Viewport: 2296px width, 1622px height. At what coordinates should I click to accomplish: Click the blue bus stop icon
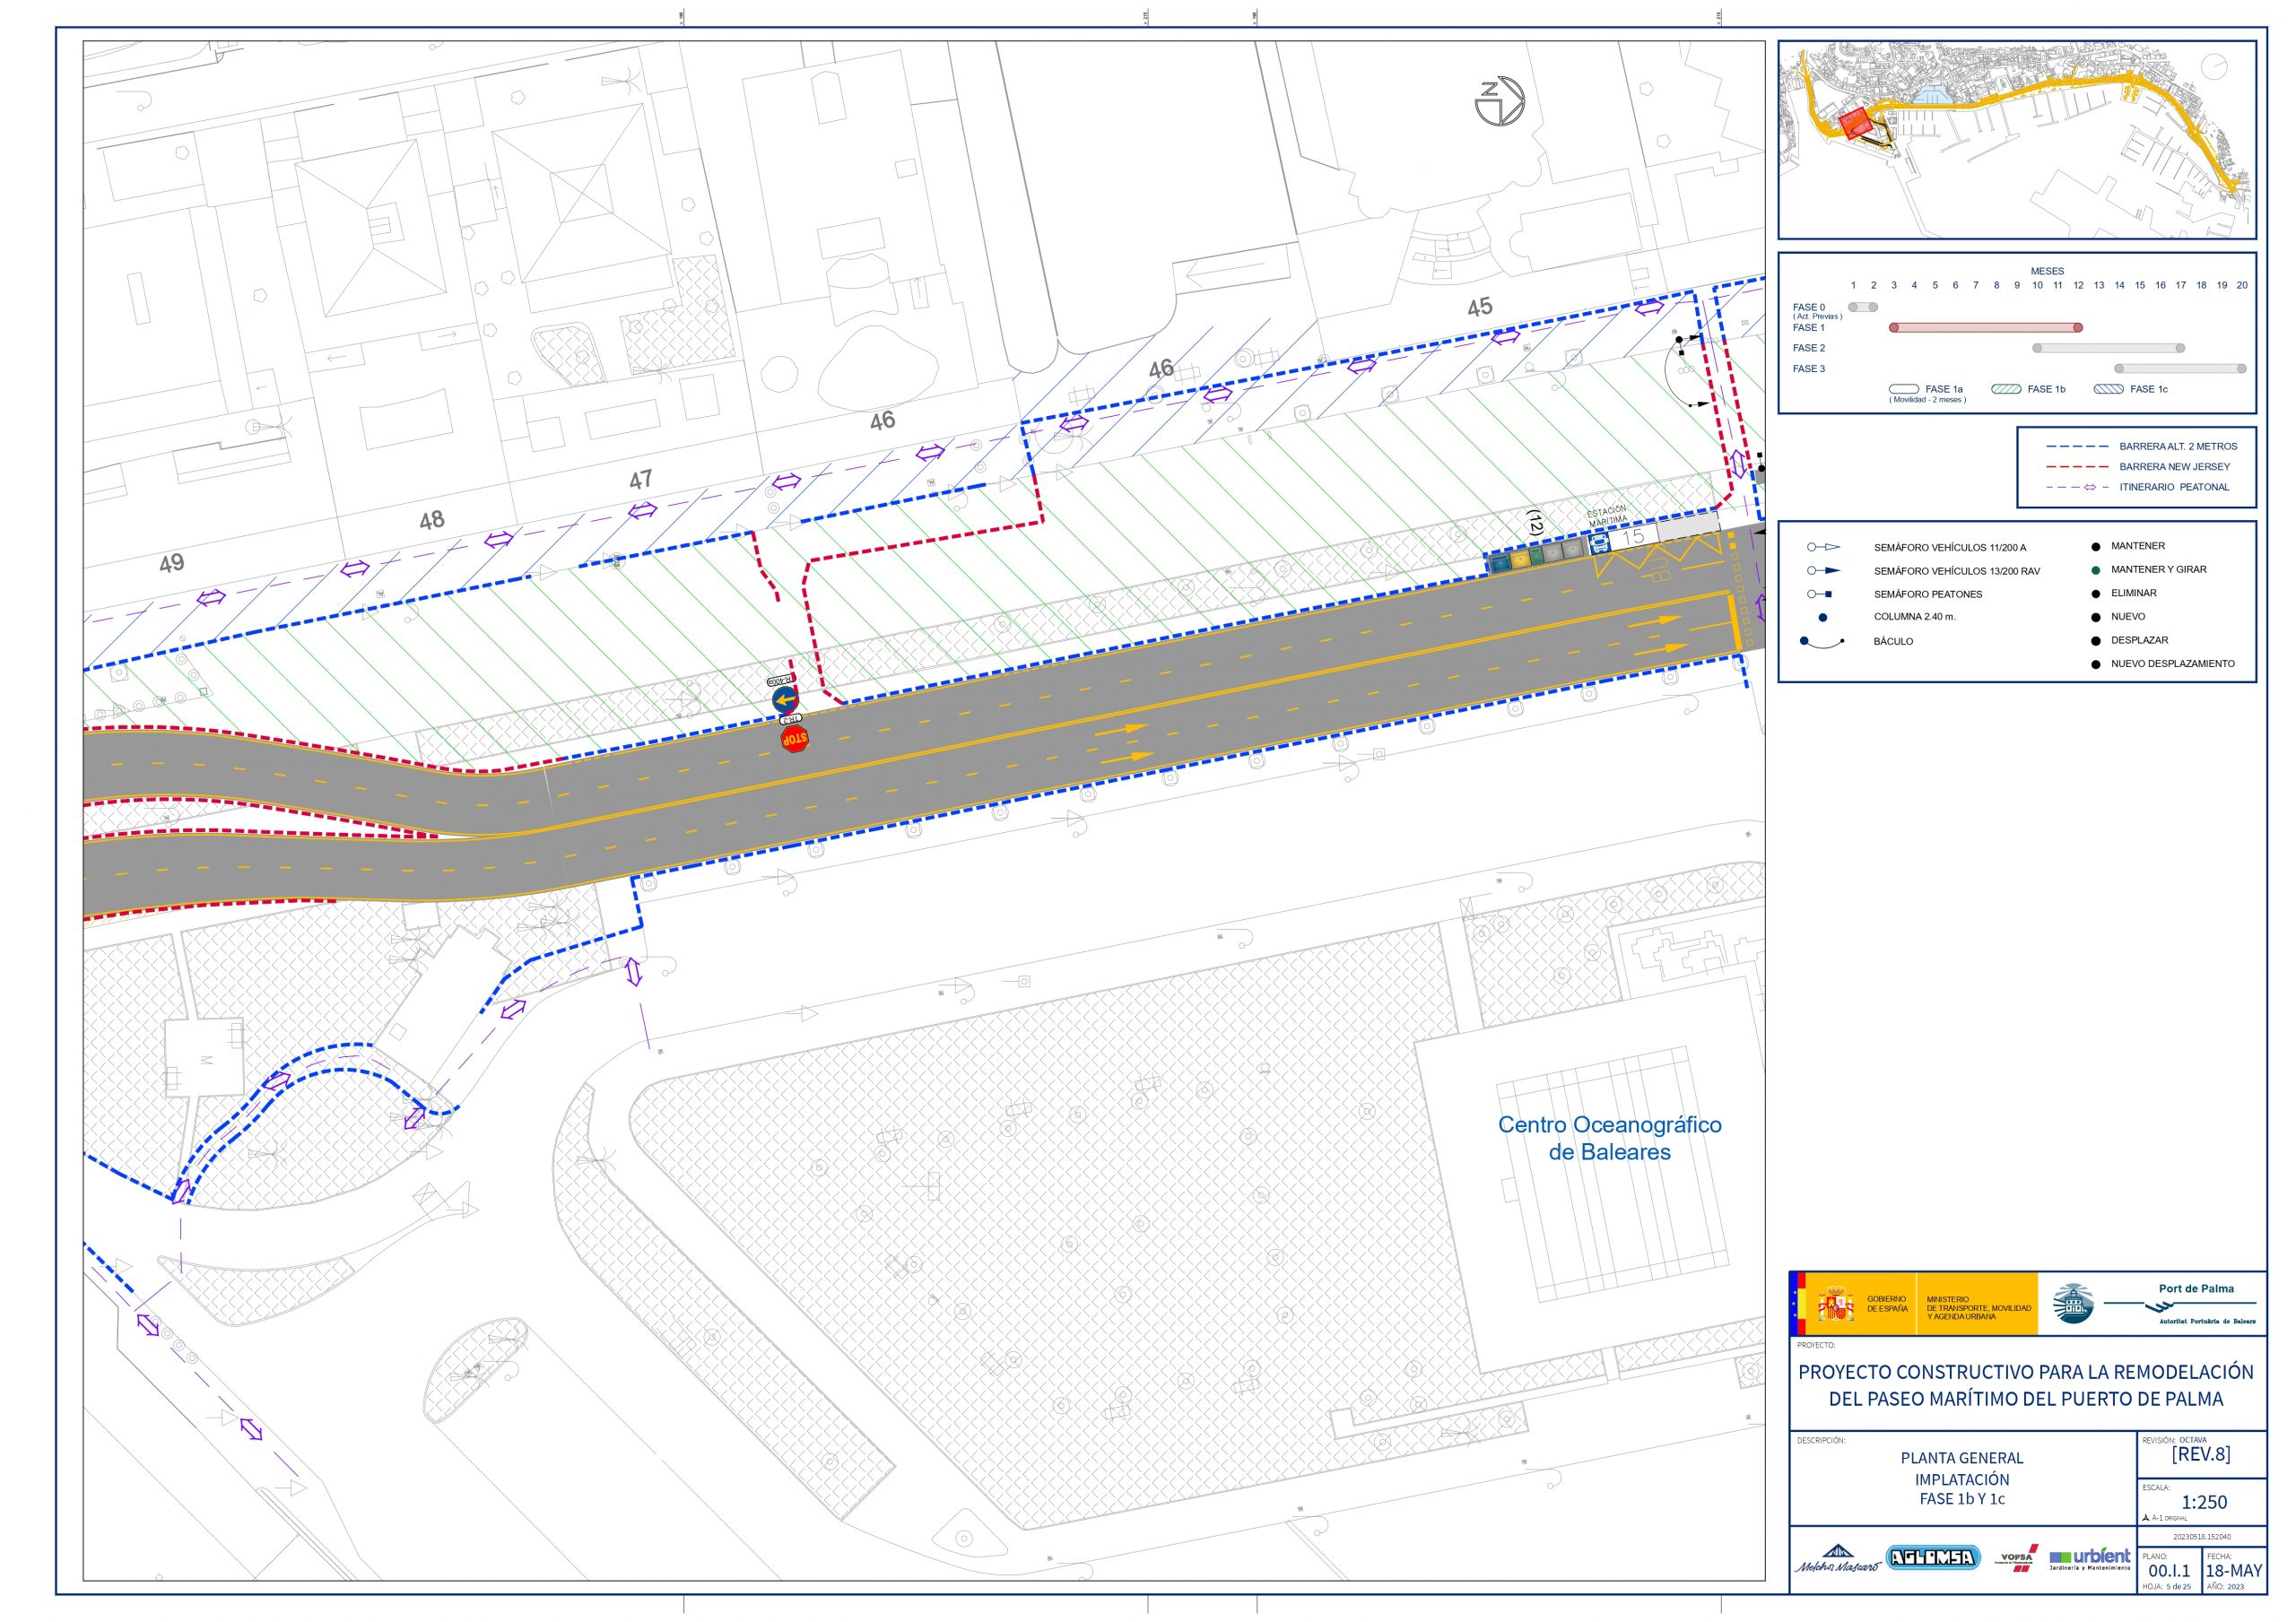tap(1599, 545)
